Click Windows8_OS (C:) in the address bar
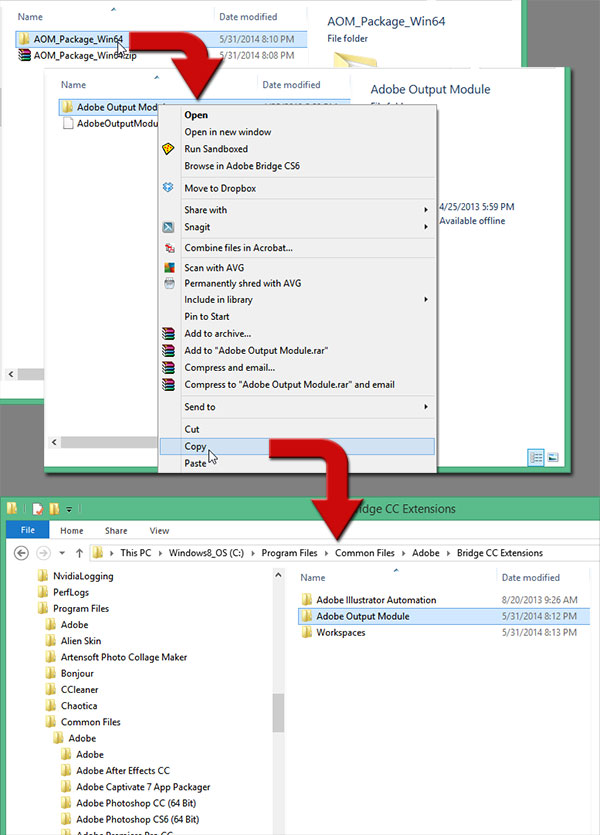 point(206,553)
